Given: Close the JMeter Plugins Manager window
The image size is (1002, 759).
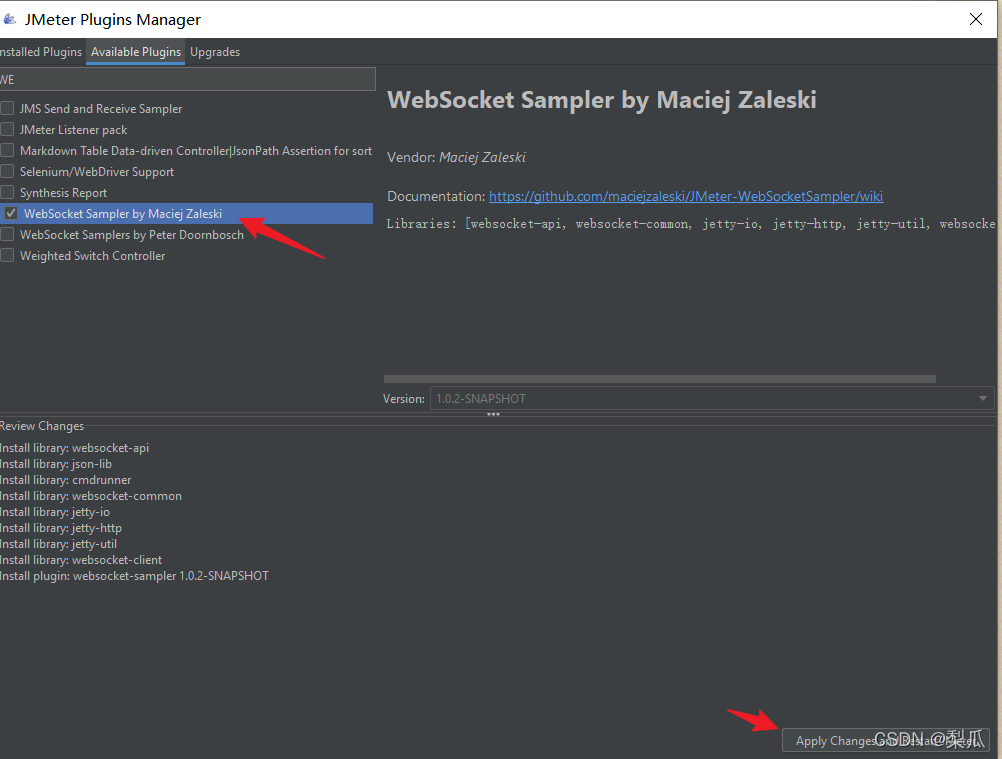Looking at the screenshot, I should [x=975, y=19].
